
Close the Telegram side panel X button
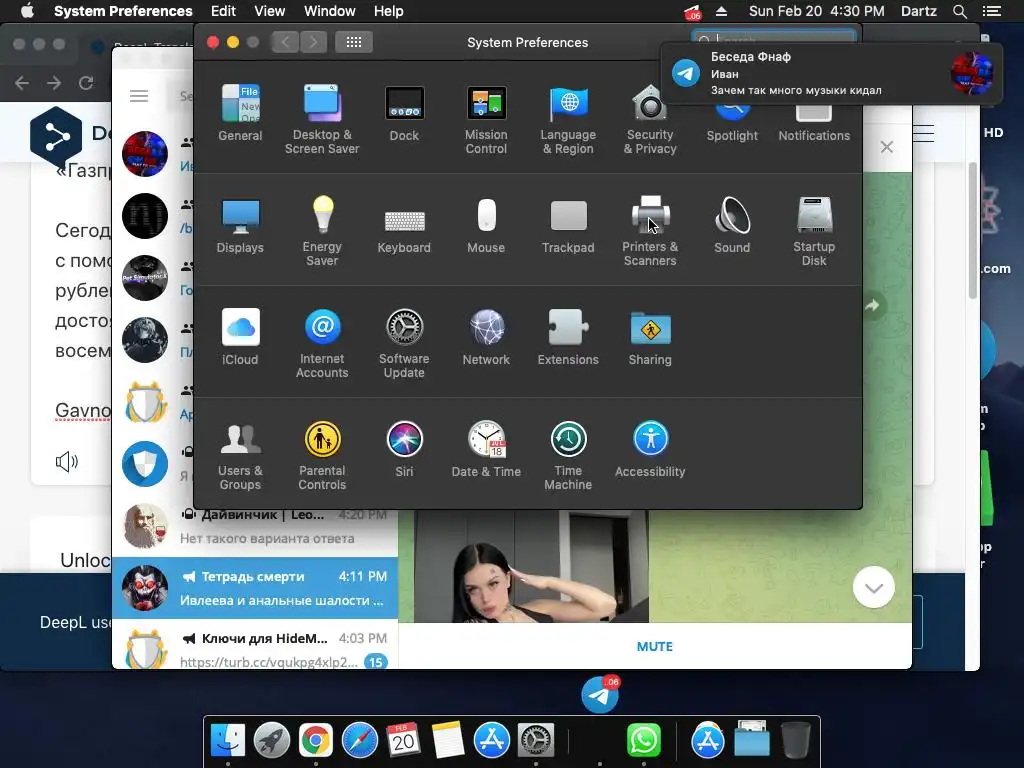(886, 147)
